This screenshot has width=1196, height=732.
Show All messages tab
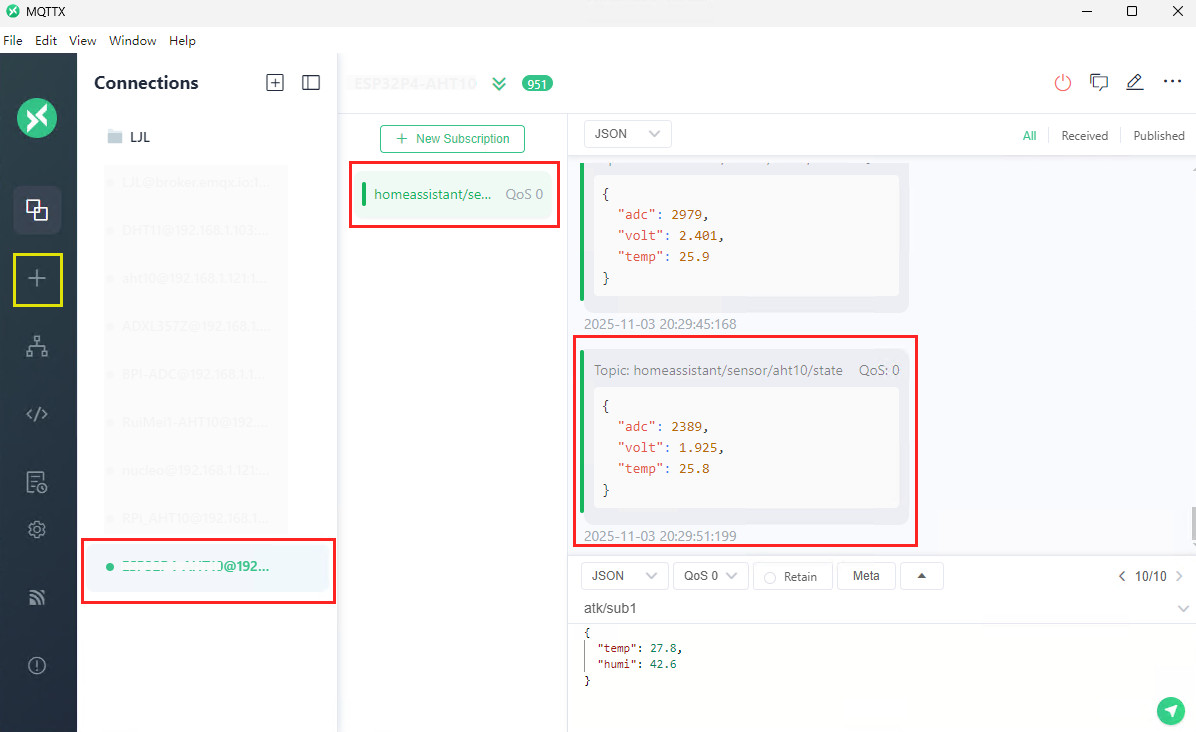tap(1030, 136)
